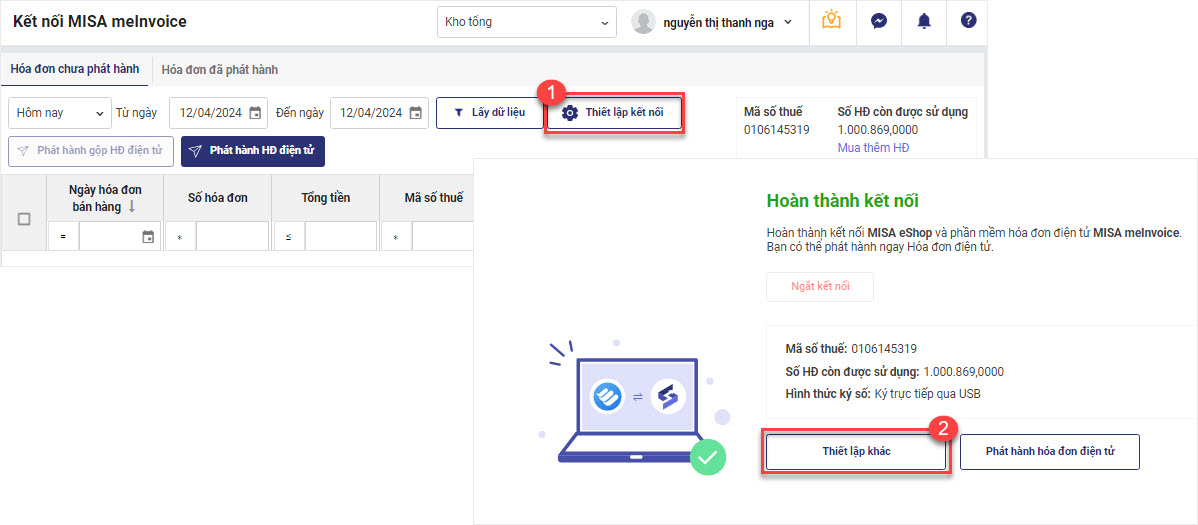Screen dimensions: 1198x525
Task: Sort by Ngày hóa đơn bán hàng arrow
Action: 132,206
